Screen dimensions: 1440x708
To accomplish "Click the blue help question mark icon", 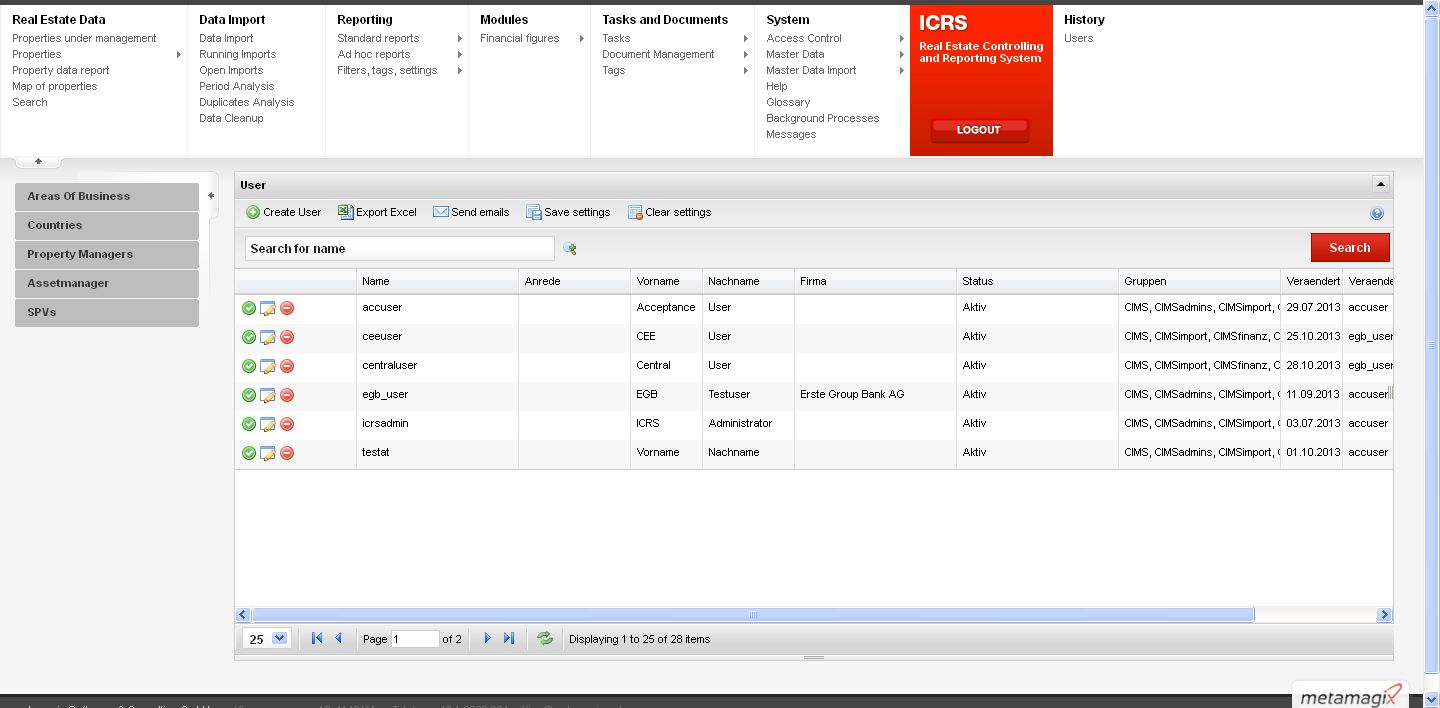I will pos(1377,213).
